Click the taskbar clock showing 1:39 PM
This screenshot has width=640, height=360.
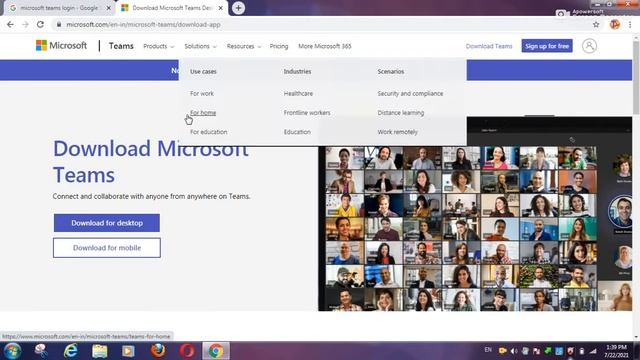pyautogui.click(x=617, y=351)
